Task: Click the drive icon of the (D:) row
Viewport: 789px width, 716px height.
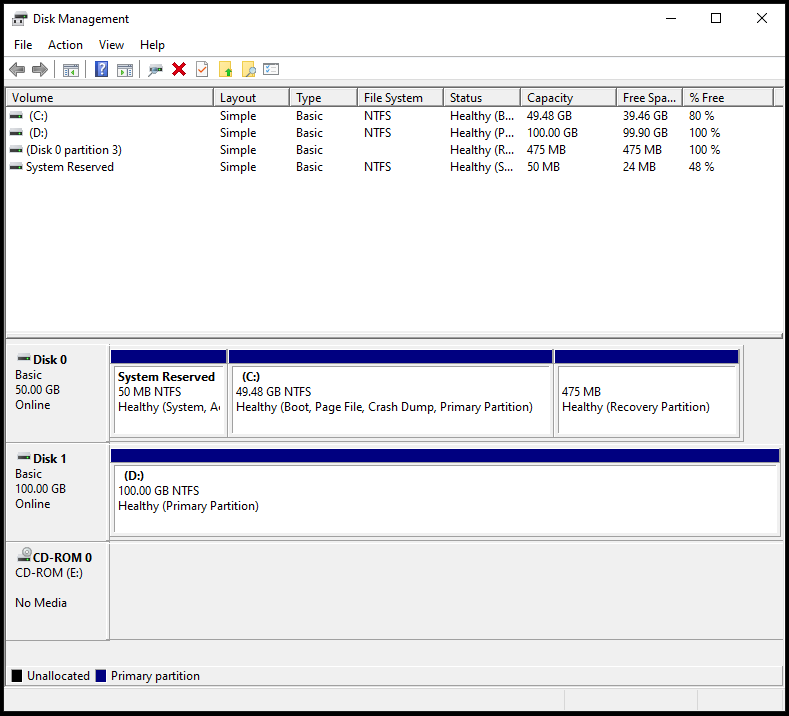Action: click(16, 133)
